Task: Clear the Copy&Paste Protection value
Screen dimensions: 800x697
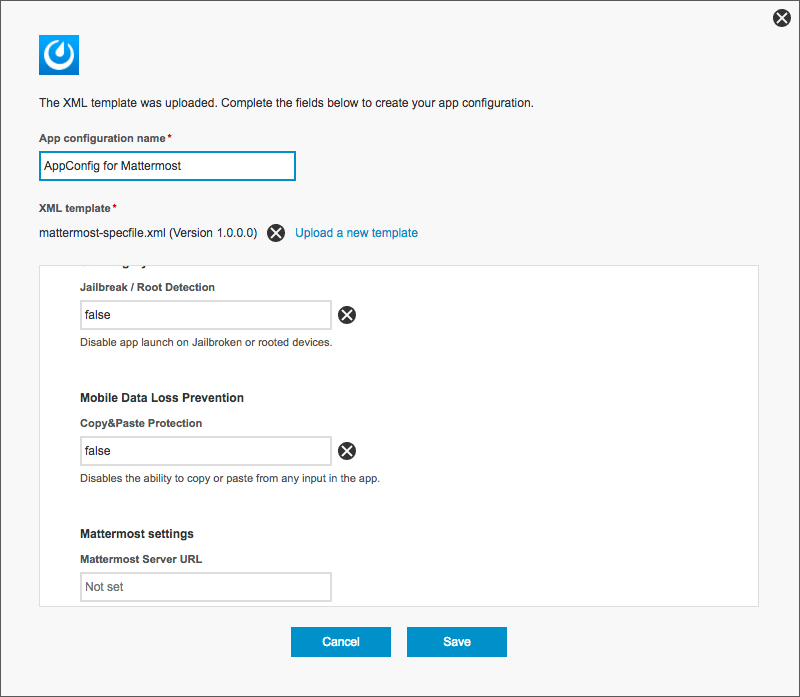Action: click(x=347, y=451)
